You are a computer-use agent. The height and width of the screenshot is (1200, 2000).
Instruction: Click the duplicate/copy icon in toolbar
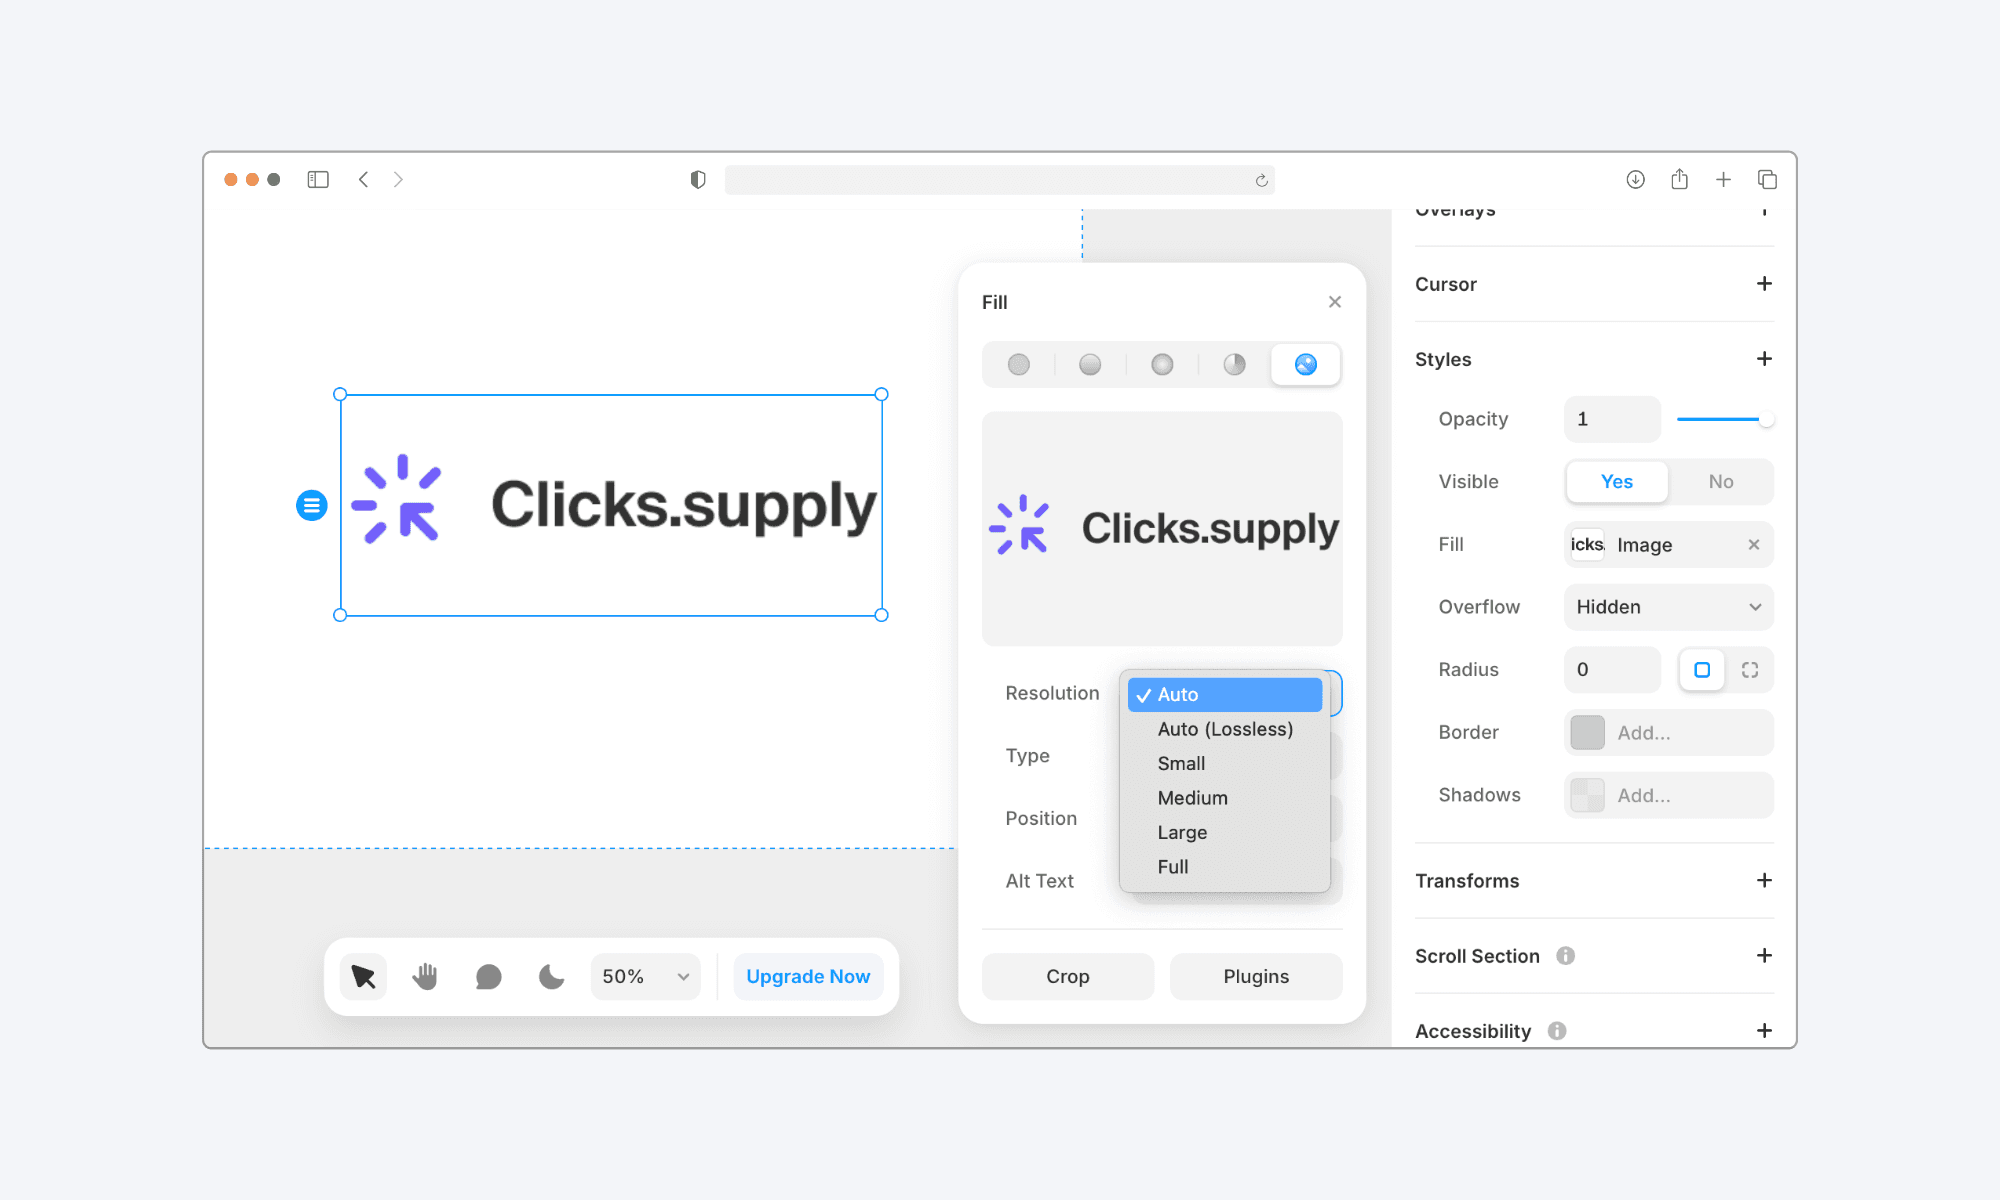point(1767,179)
